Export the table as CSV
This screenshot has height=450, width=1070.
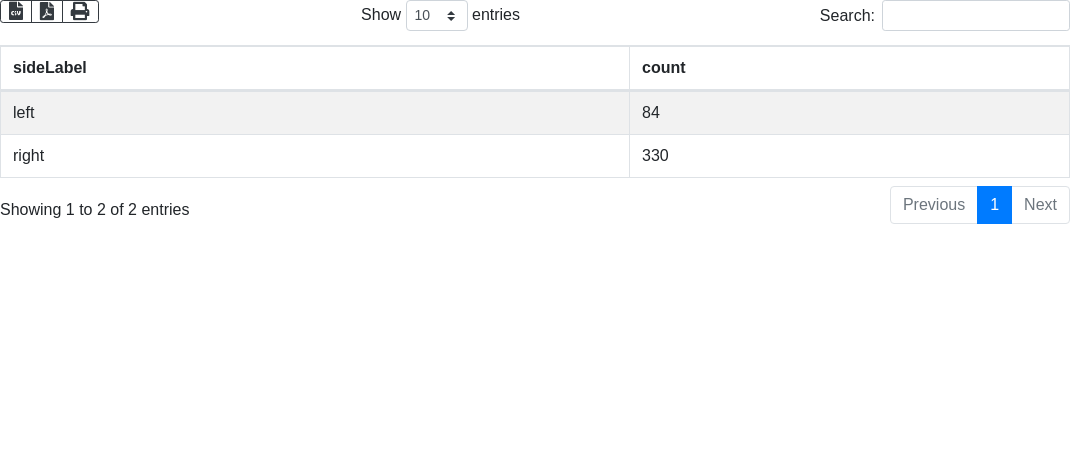tap(16, 11)
